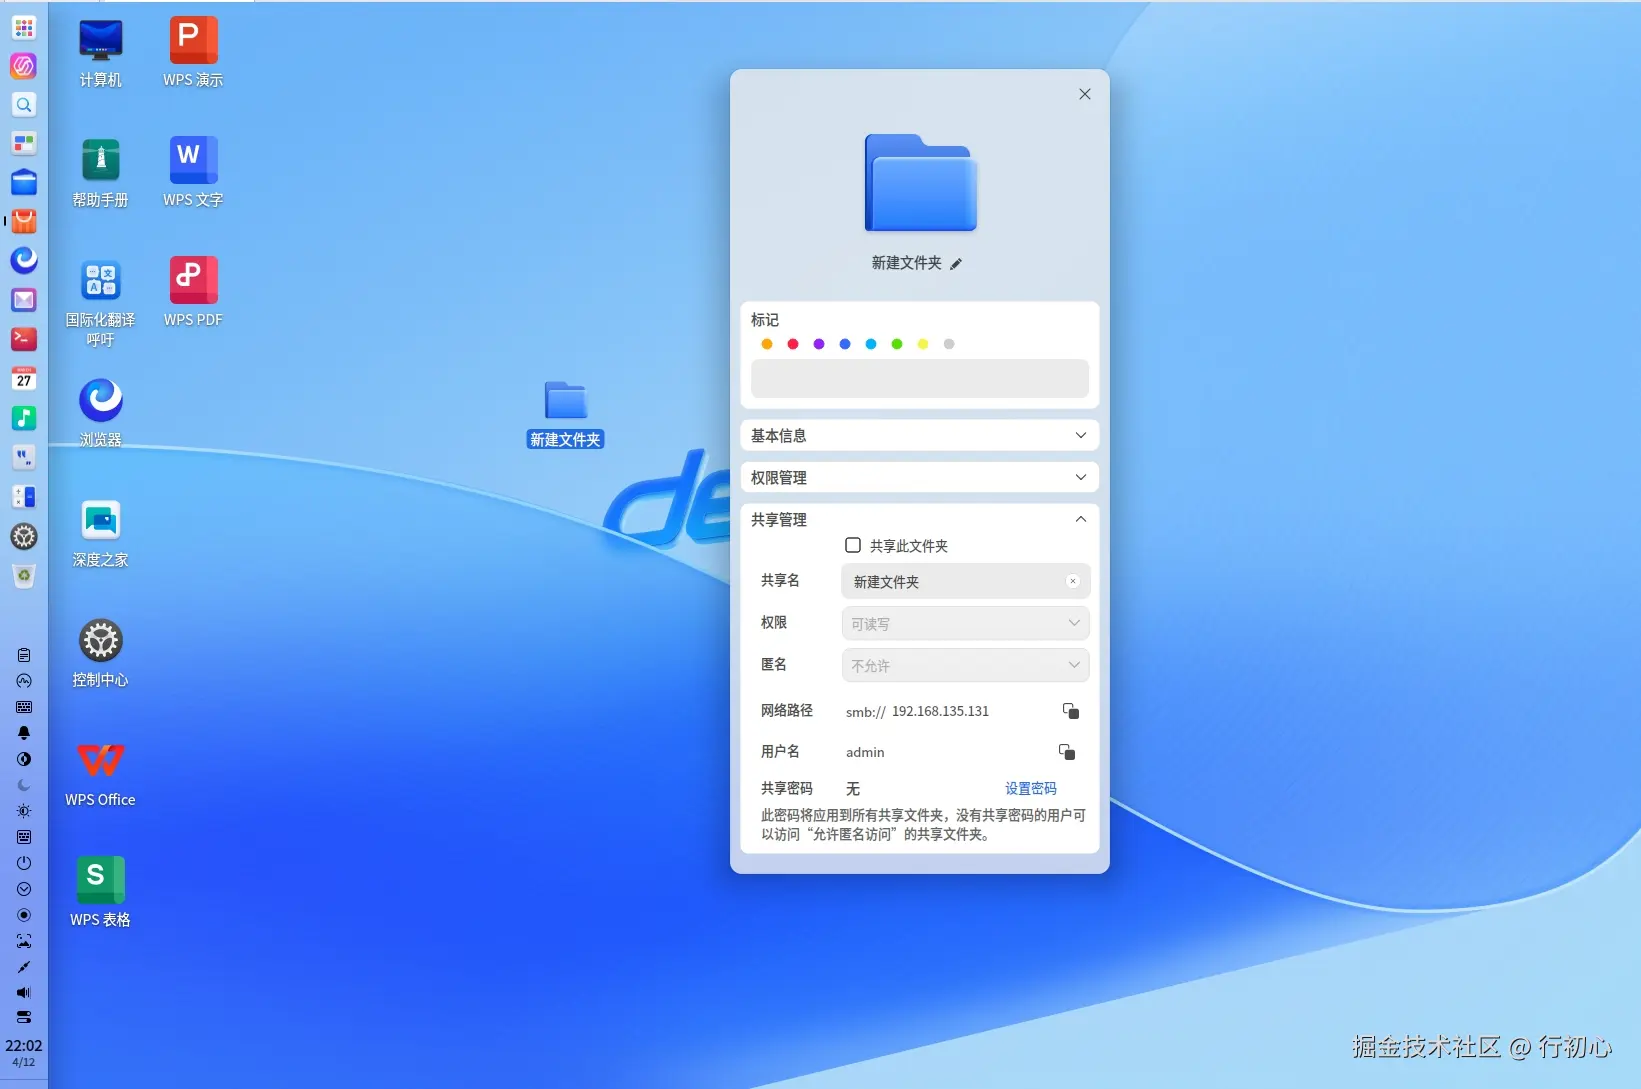The image size is (1641, 1089).
Task: Click the large folder thumbnail in dialog
Action: pos(920,183)
